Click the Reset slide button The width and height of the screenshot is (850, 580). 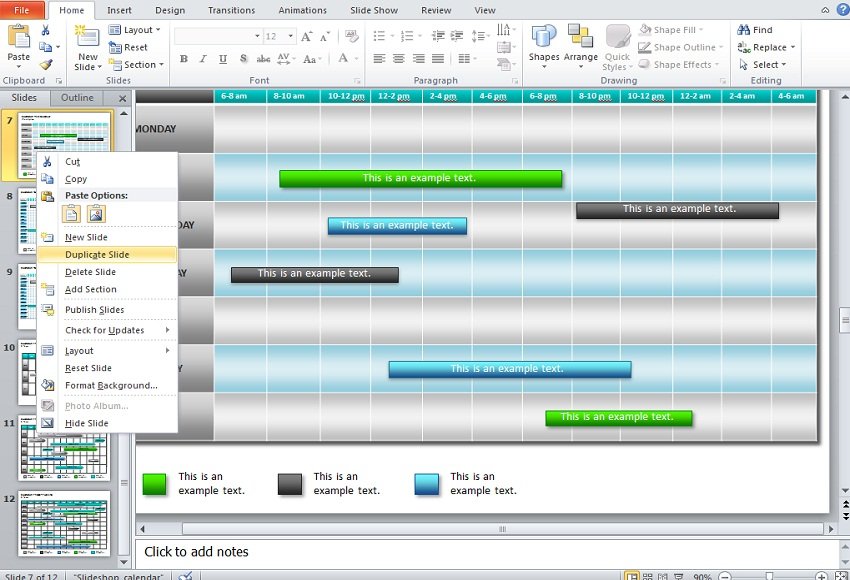[x=131, y=46]
